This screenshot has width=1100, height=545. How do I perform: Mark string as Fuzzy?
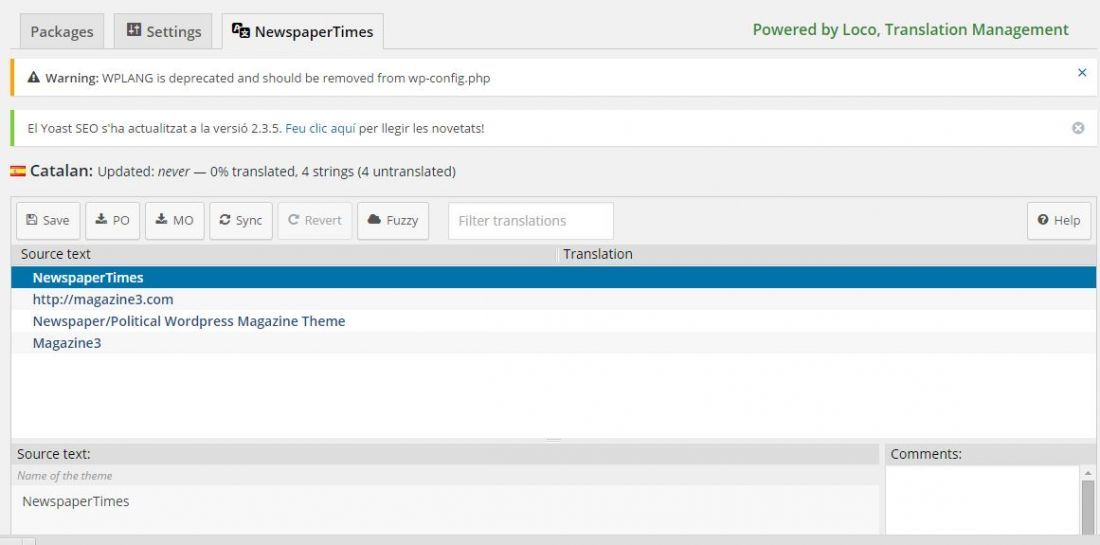(393, 220)
